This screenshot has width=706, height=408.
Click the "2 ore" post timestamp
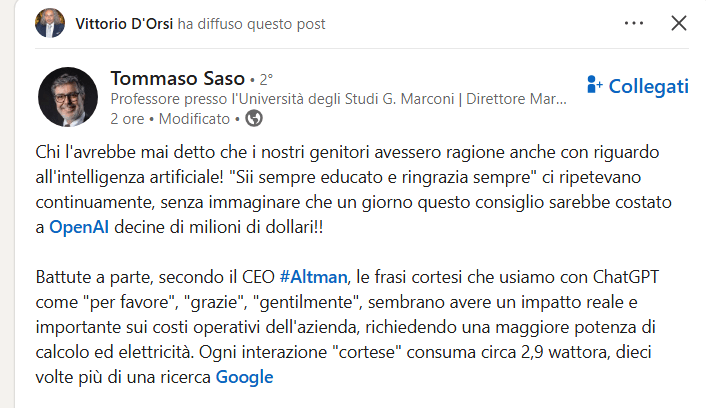[127, 119]
